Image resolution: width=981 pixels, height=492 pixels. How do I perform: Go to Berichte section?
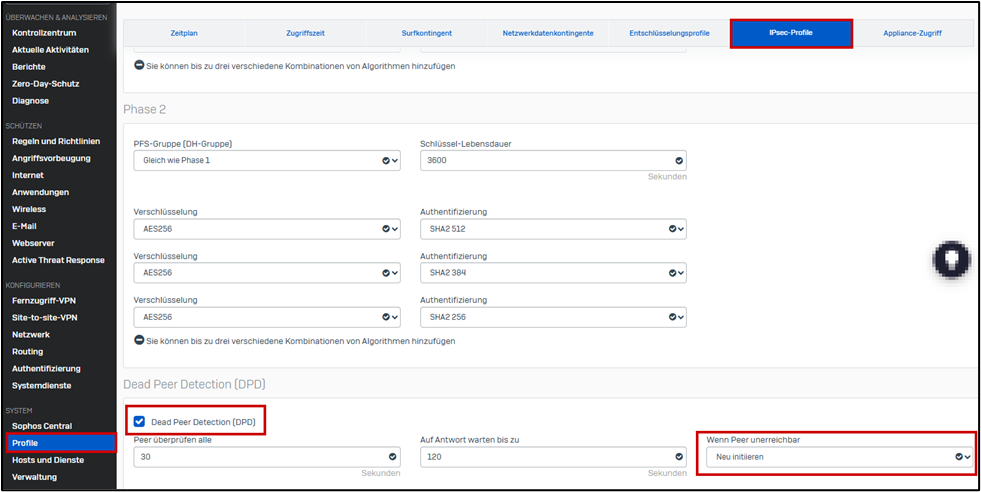(x=29, y=66)
